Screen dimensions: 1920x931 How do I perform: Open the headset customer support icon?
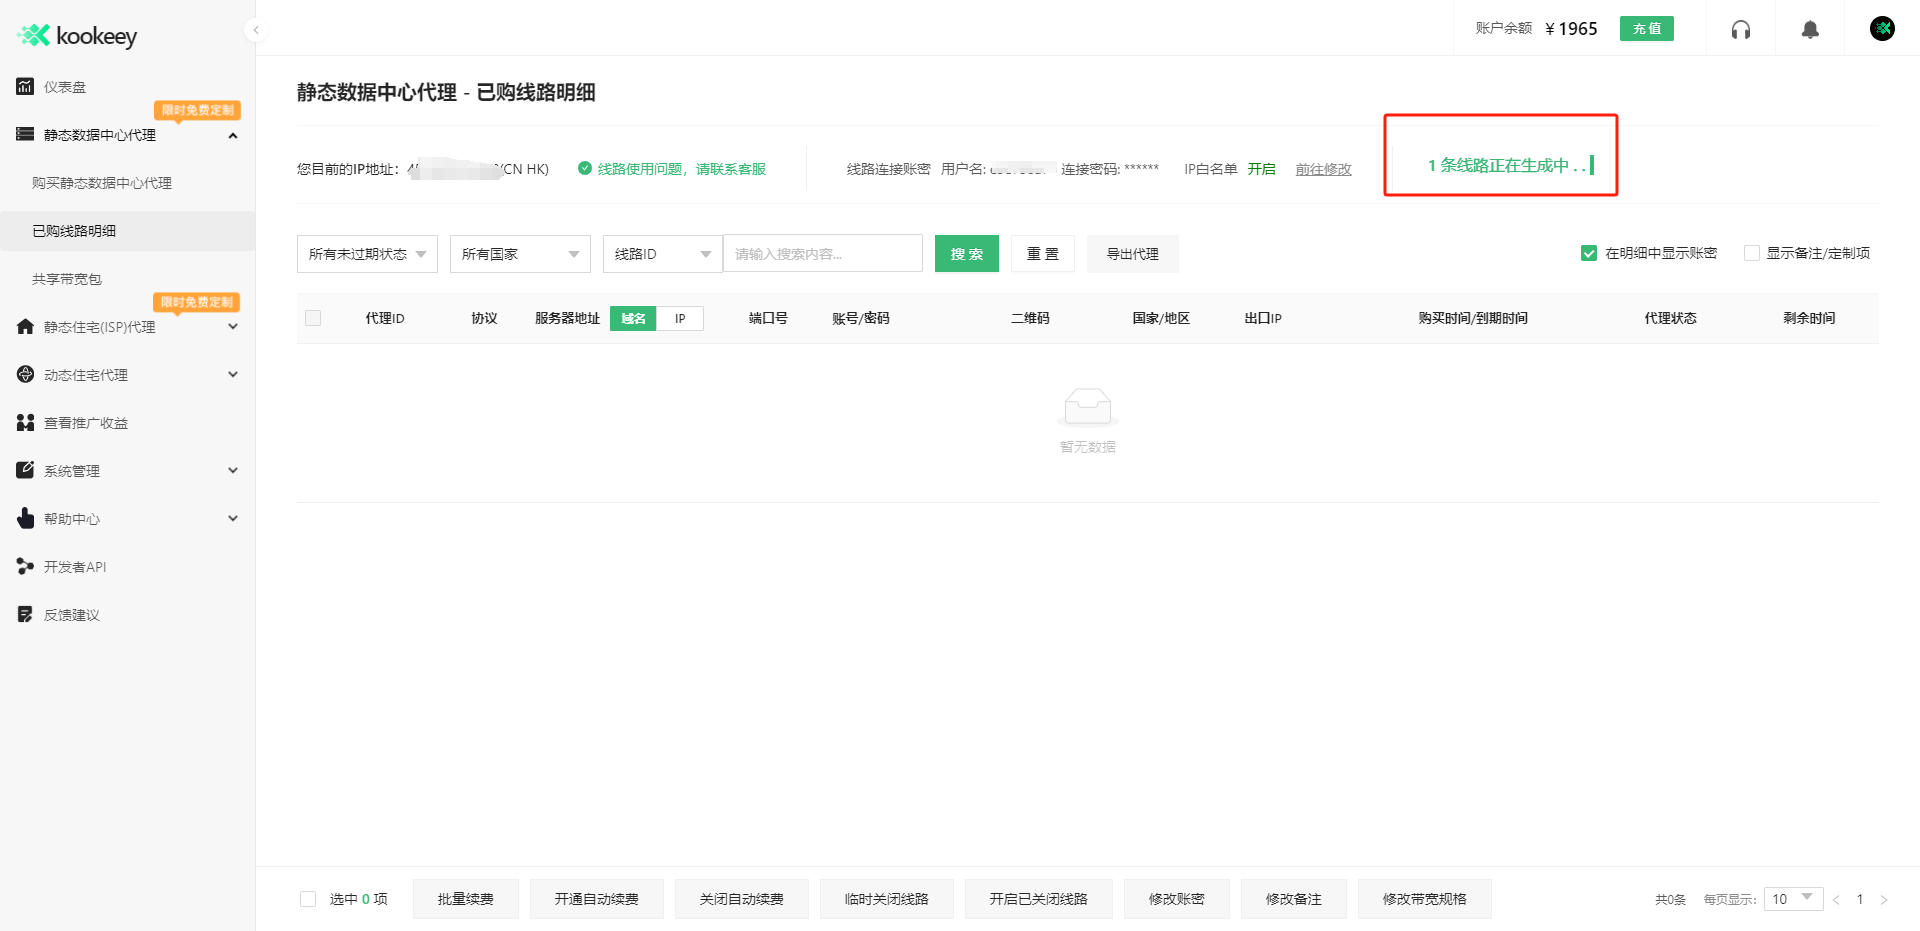tap(1740, 29)
